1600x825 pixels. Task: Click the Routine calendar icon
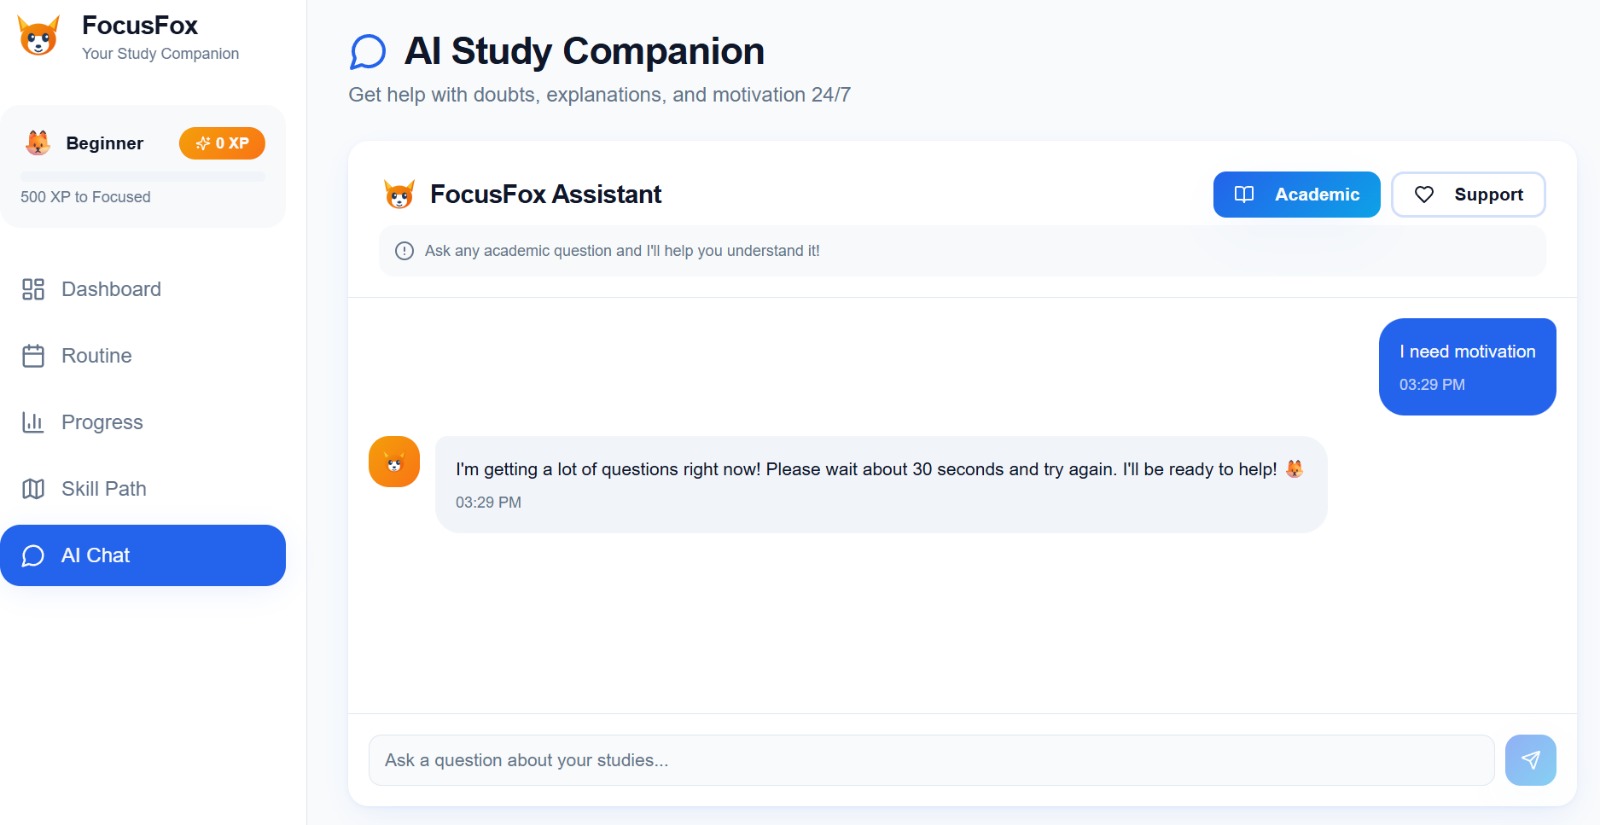pos(33,356)
